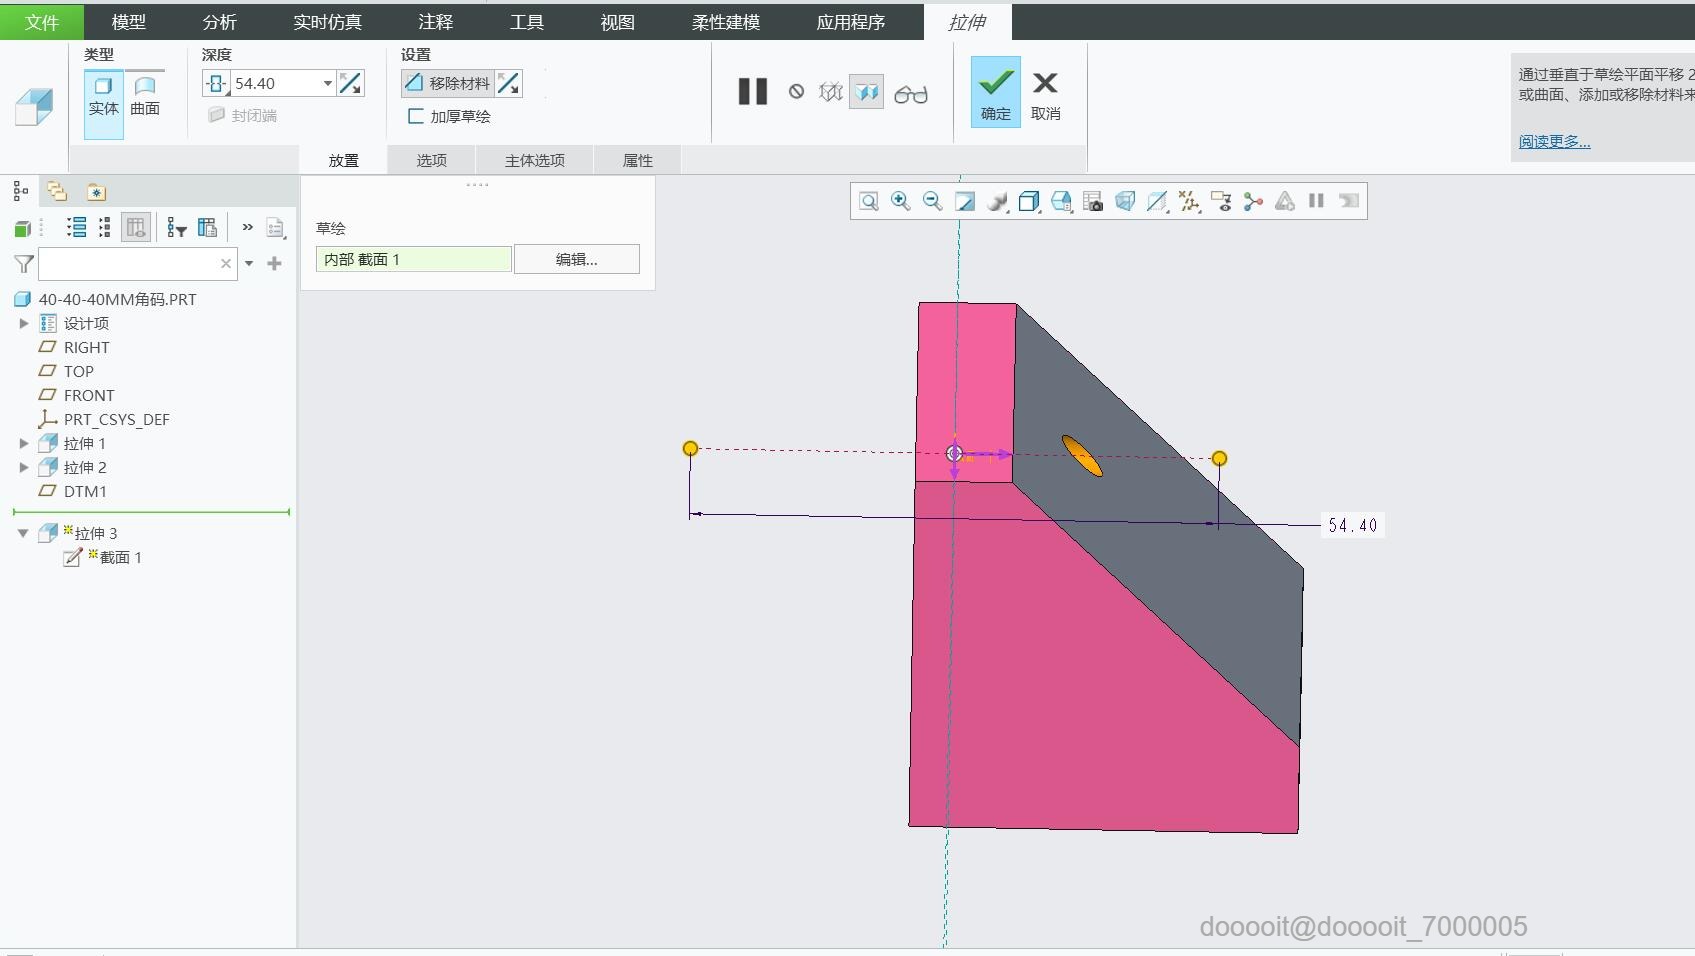Collapse the 拉伸 3 feature node

[x=23, y=533]
